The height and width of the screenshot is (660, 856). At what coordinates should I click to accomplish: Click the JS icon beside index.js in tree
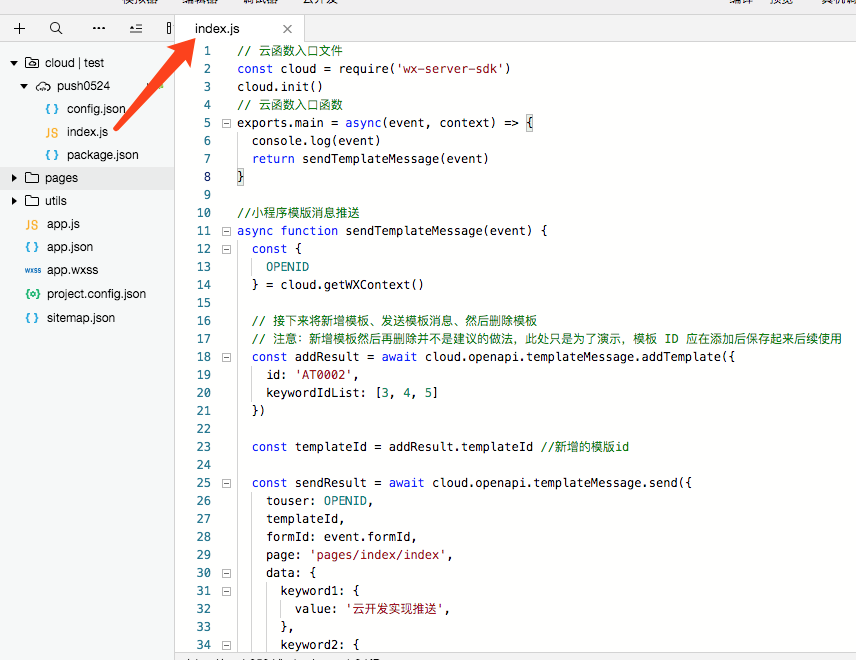(52, 133)
